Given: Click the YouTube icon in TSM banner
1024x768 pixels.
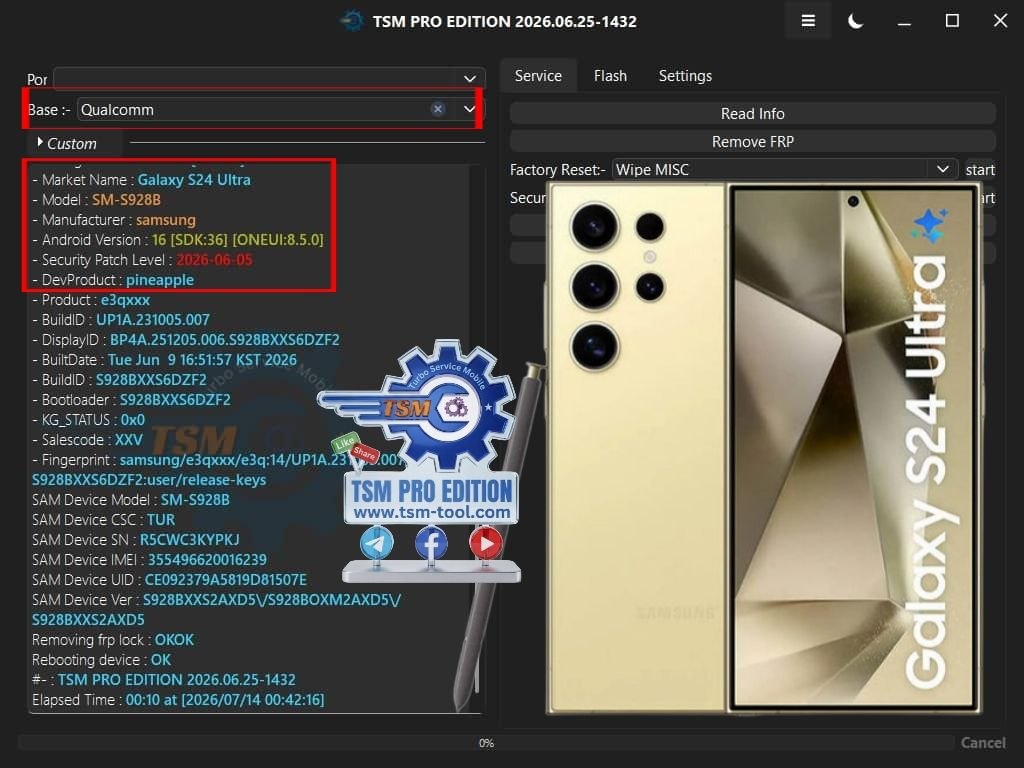Looking at the screenshot, I should coord(486,543).
